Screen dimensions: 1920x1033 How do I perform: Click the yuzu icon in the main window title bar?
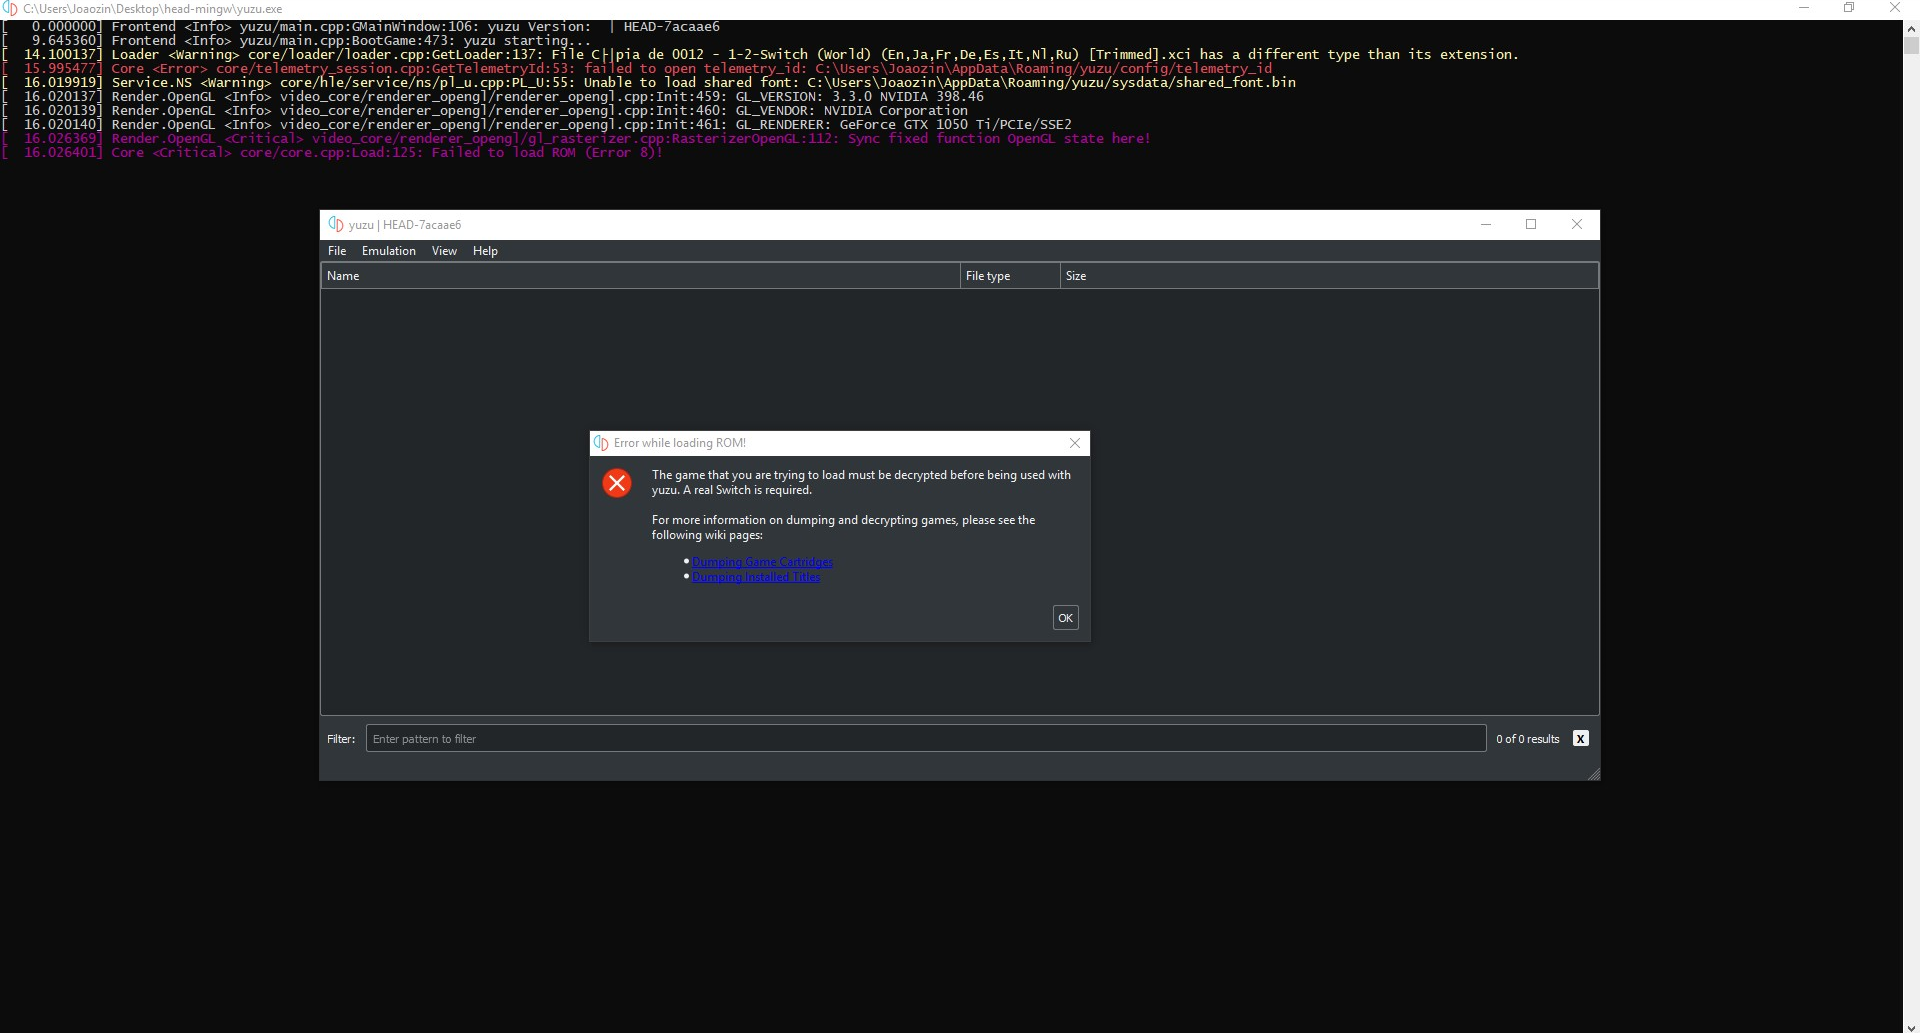[334, 224]
